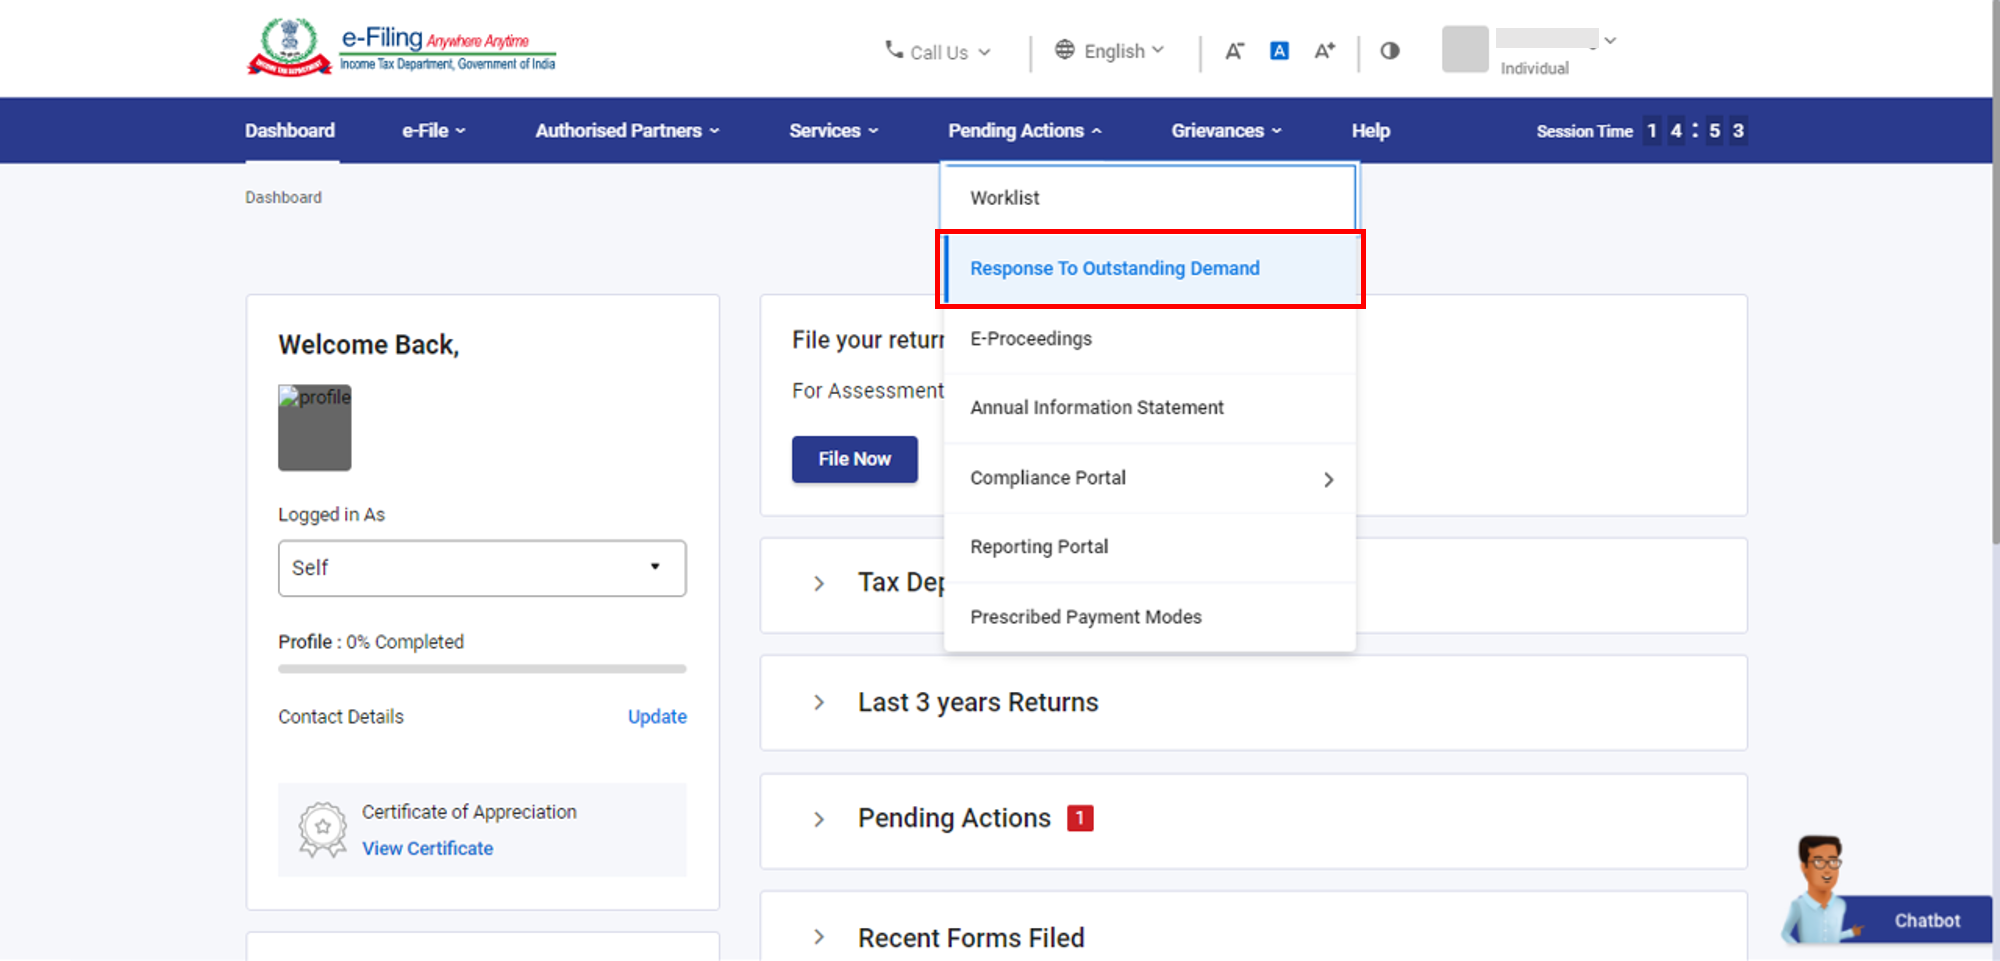
Task: Toggle high contrast mode icon
Action: tap(1389, 51)
